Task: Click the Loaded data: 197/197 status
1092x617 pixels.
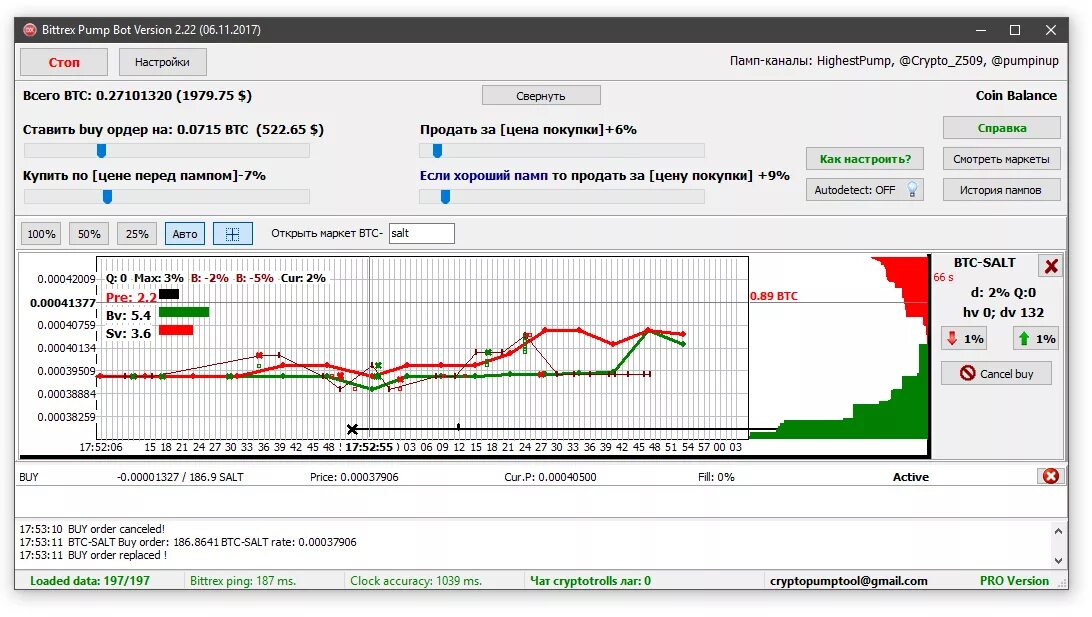Action: click(x=90, y=581)
